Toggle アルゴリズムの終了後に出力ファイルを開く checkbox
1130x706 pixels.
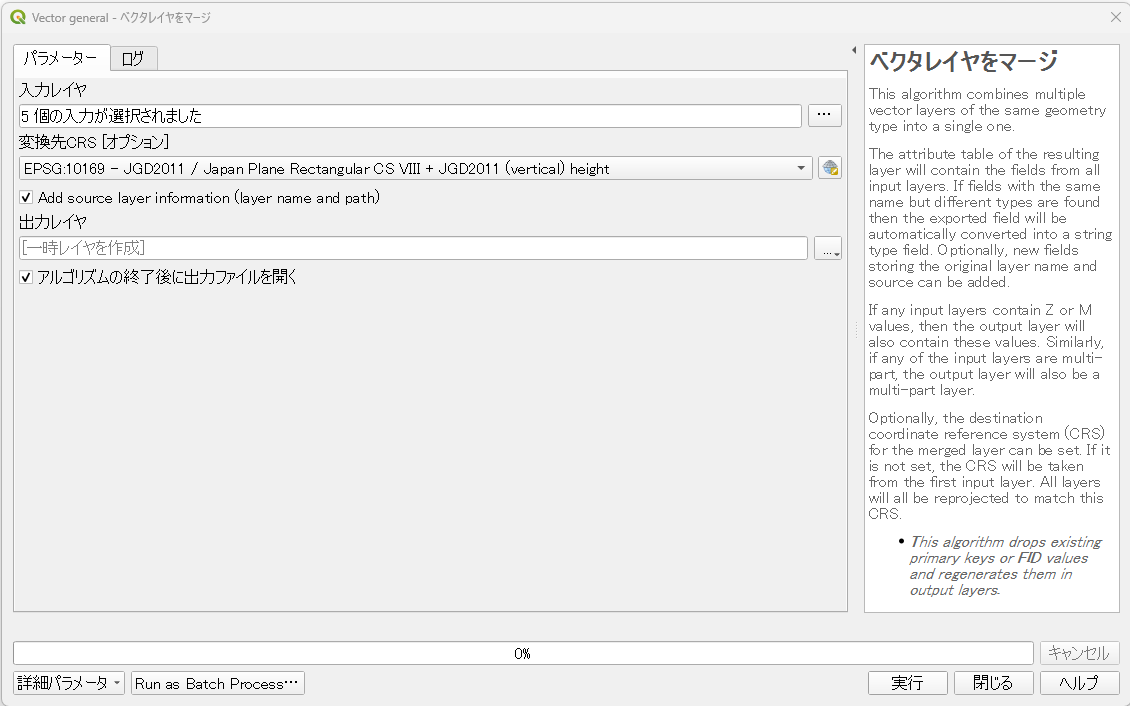point(26,277)
